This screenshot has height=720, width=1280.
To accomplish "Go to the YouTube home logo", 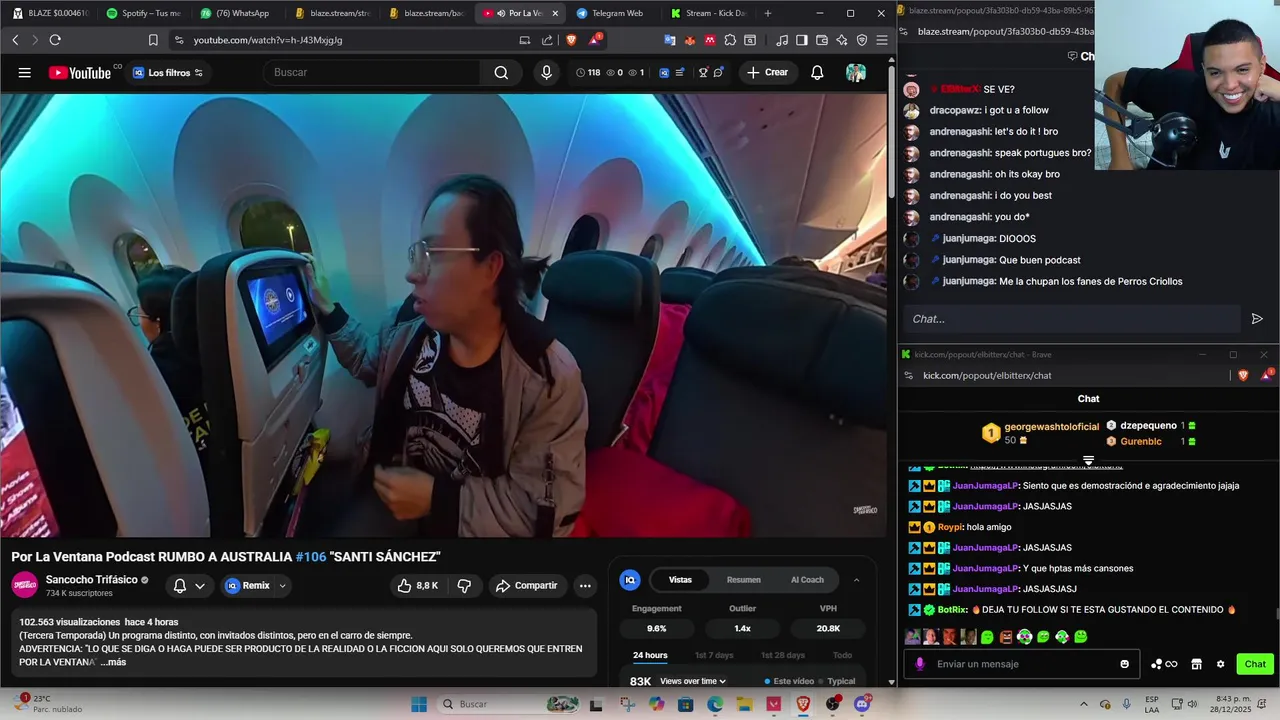I will pos(79,73).
